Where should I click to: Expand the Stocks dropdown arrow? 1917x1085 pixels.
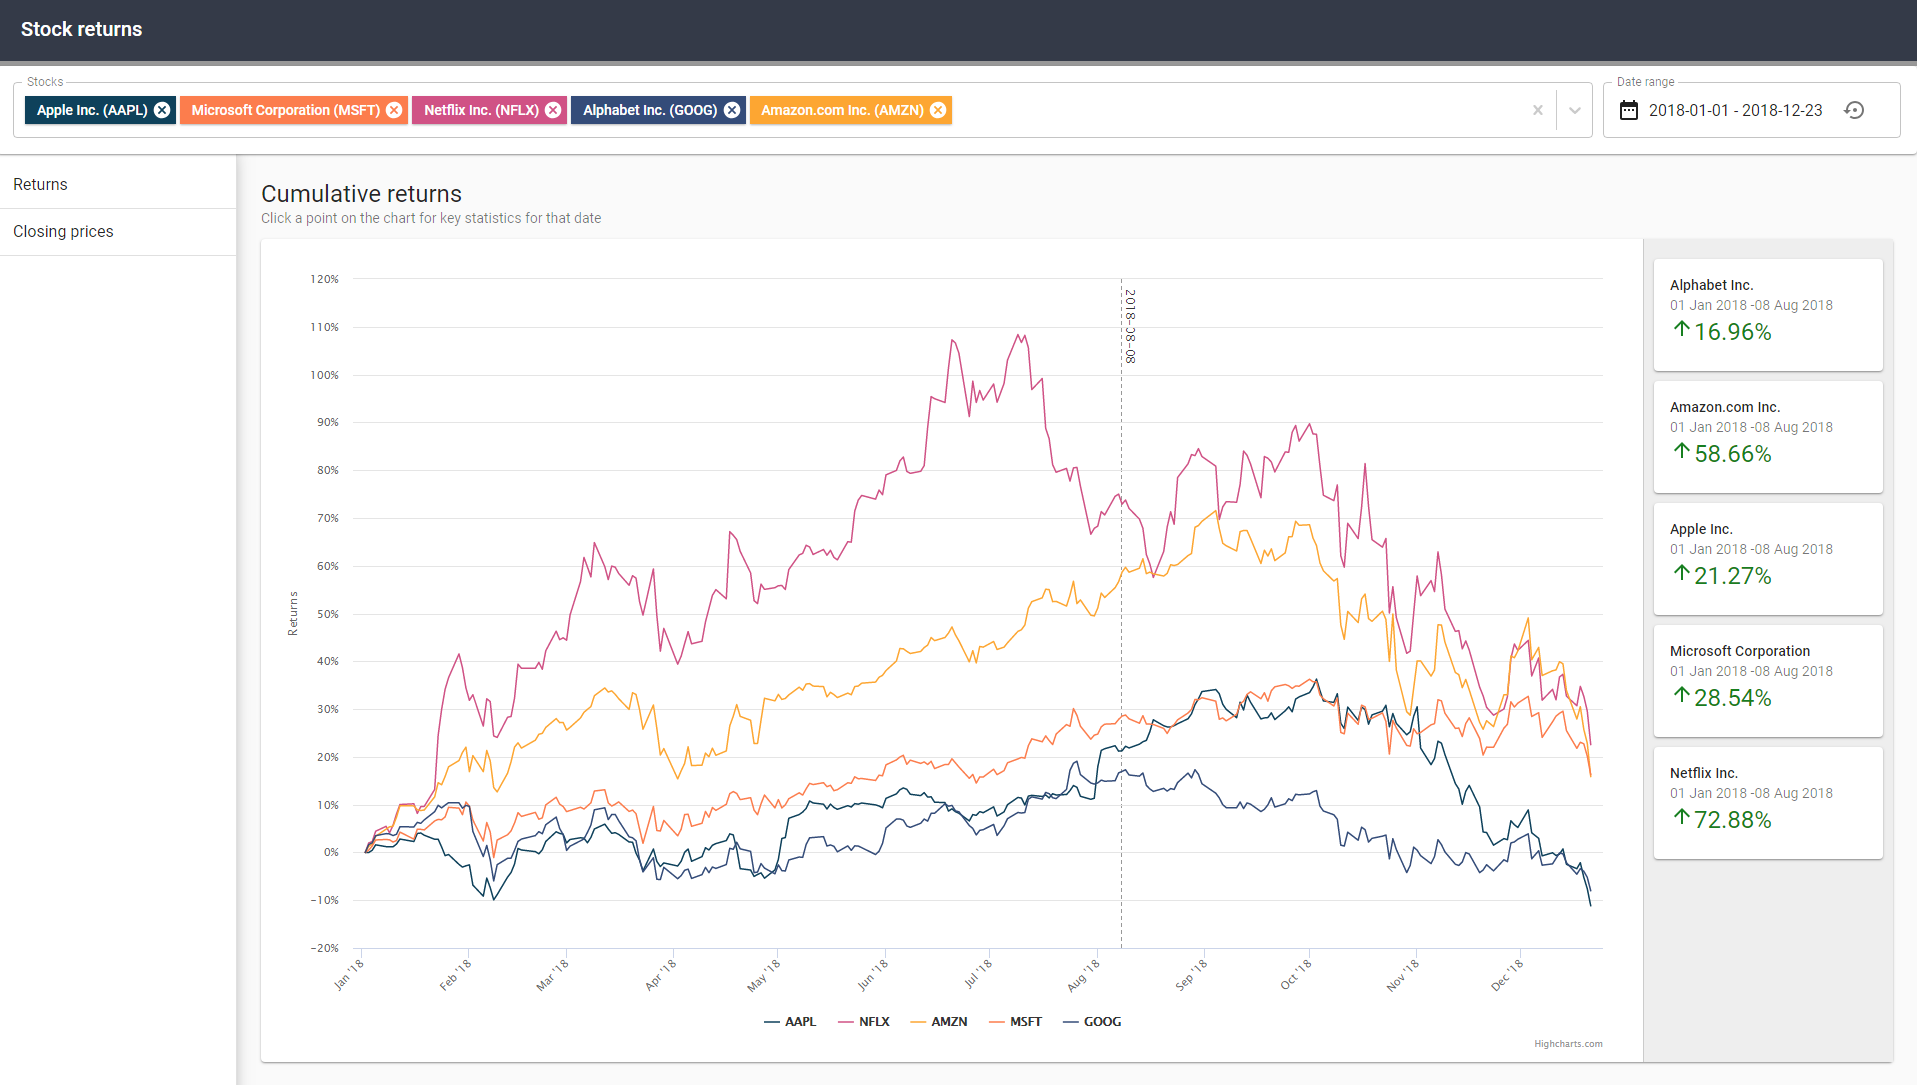tap(1575, 110)
